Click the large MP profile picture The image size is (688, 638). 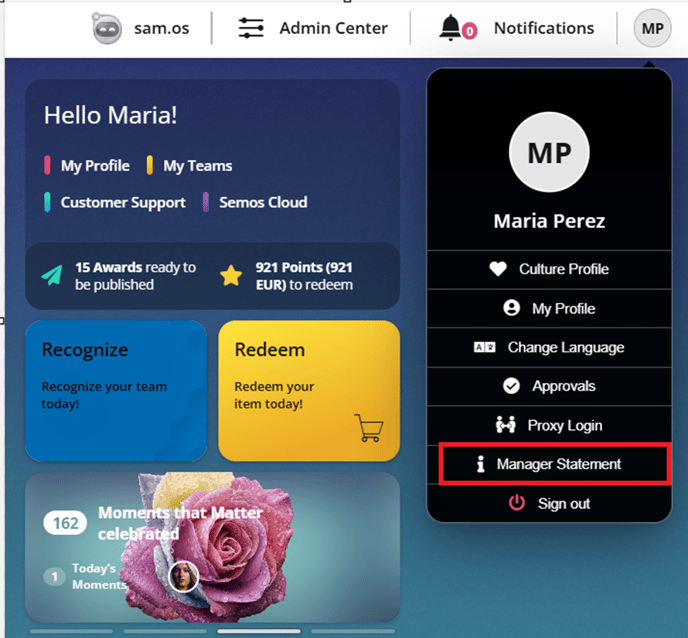click(549, 152)
